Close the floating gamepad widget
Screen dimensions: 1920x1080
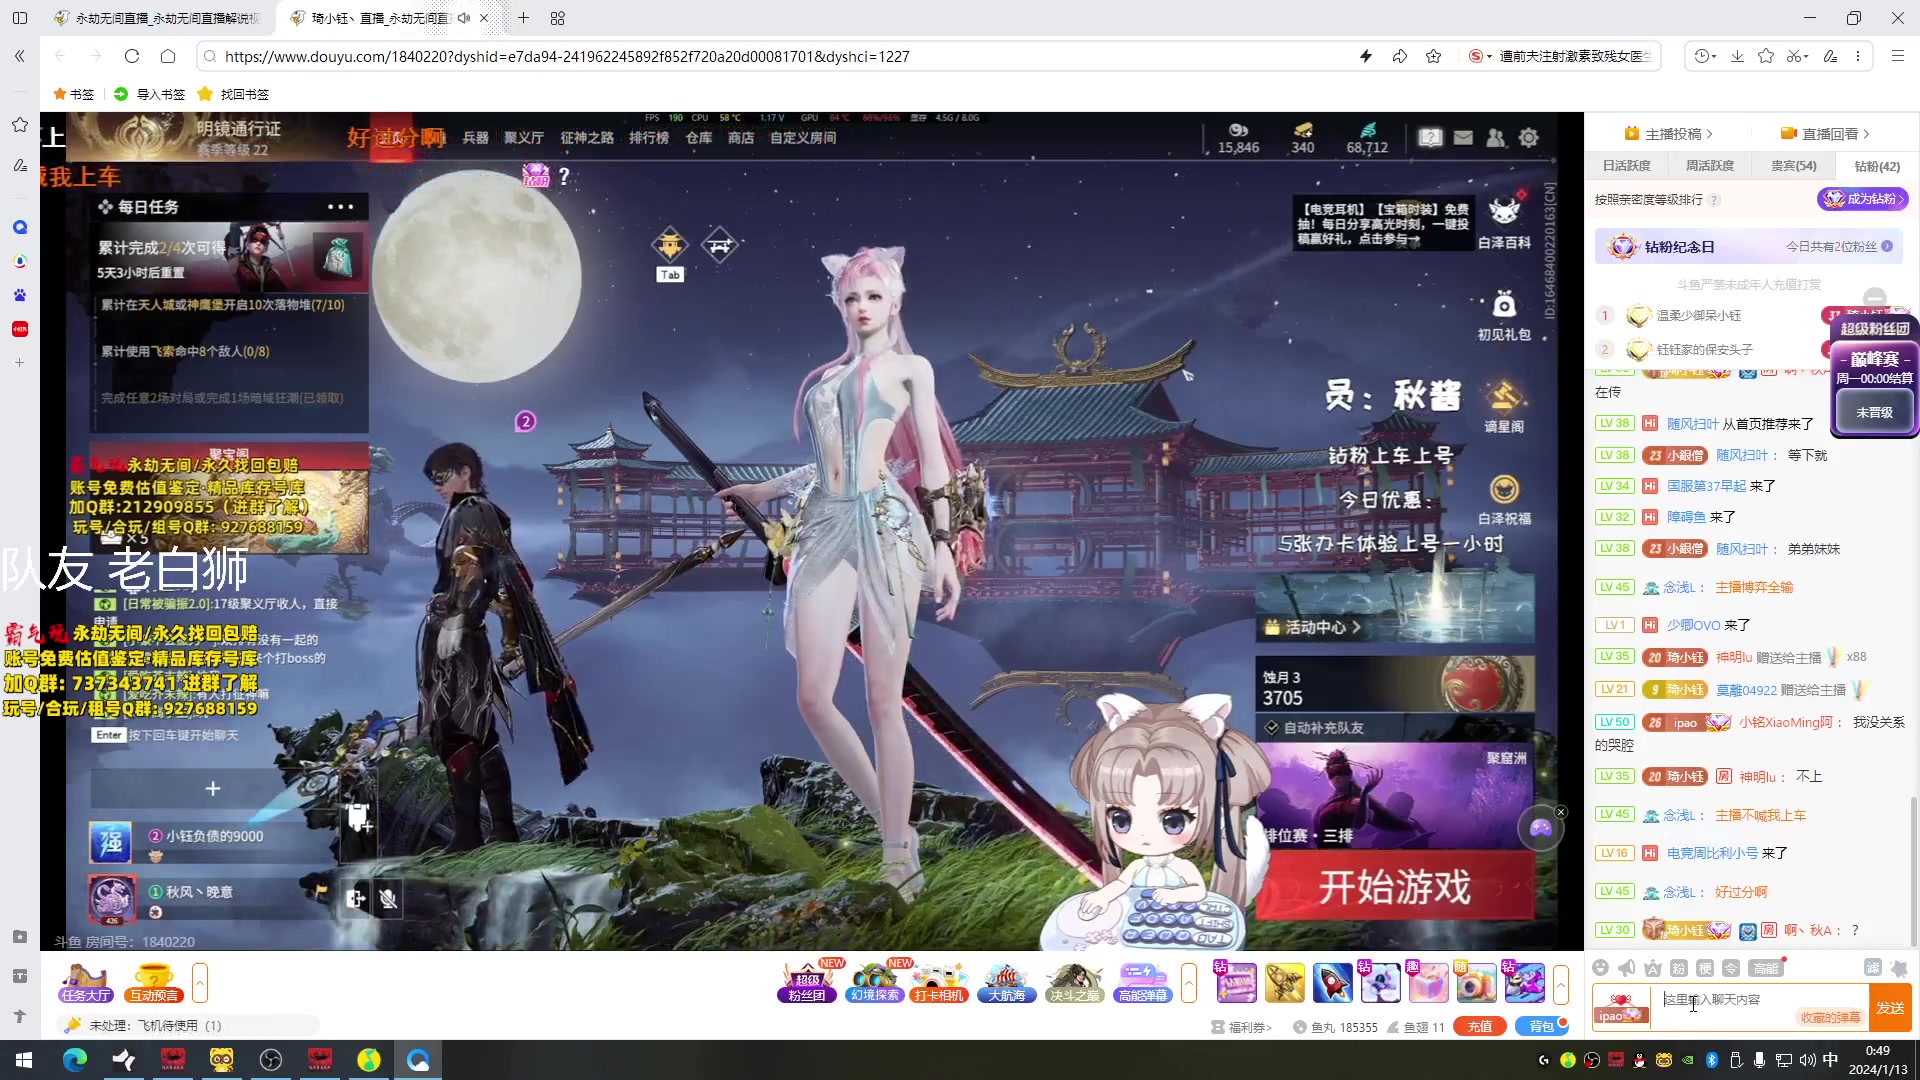tap(1561, 812)
